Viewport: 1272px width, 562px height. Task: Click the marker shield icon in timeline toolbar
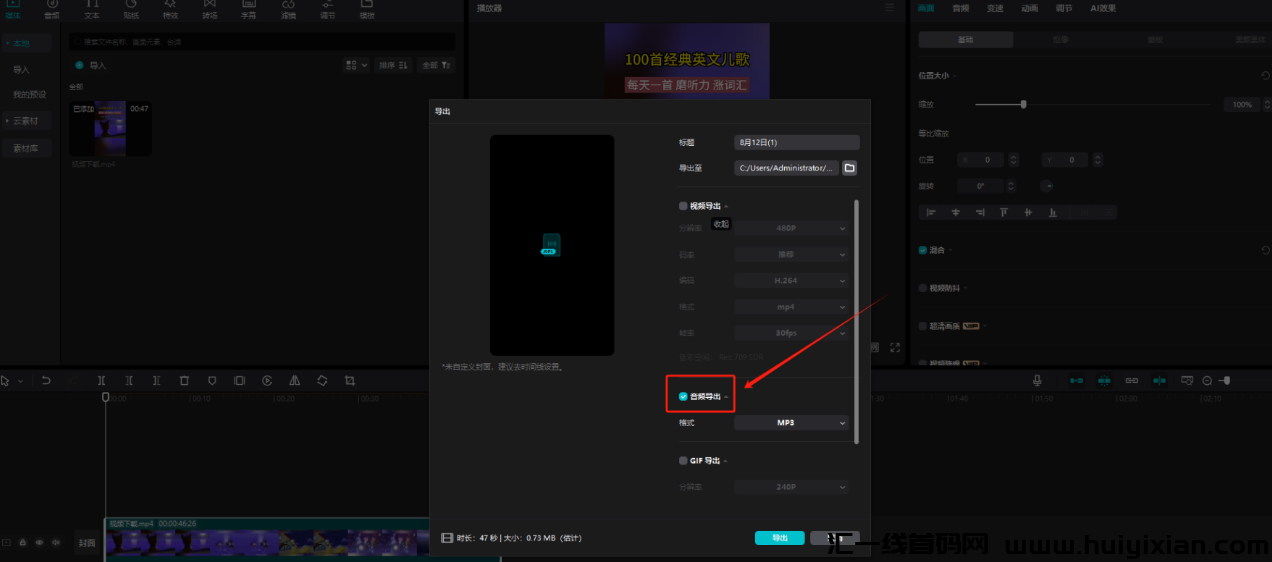click(212, 381)
